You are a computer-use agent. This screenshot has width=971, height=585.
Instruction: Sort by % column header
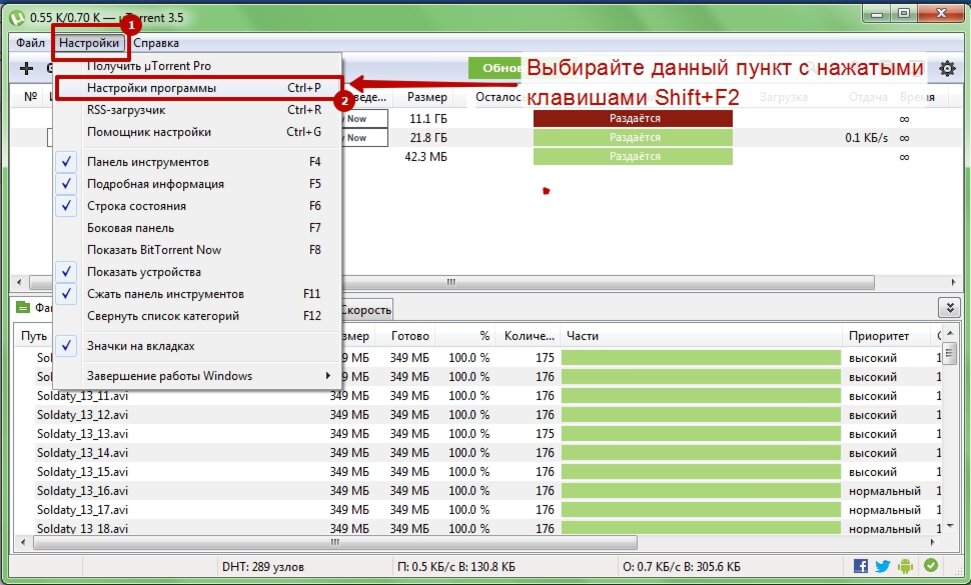click(484, 336)
